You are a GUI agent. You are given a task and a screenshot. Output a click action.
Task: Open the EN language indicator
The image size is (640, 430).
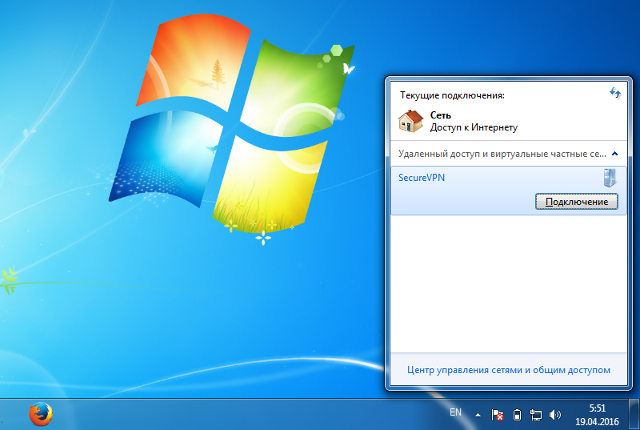456,412
